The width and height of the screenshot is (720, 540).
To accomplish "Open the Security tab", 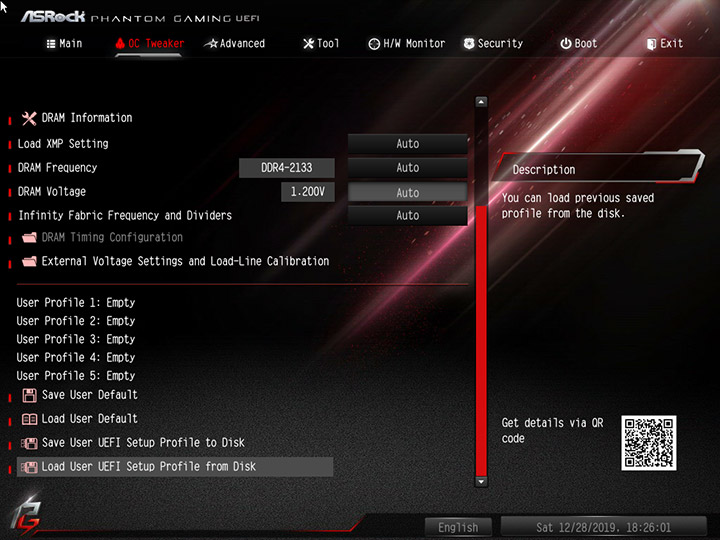I will pyautogui.click(x=493, y=44).
